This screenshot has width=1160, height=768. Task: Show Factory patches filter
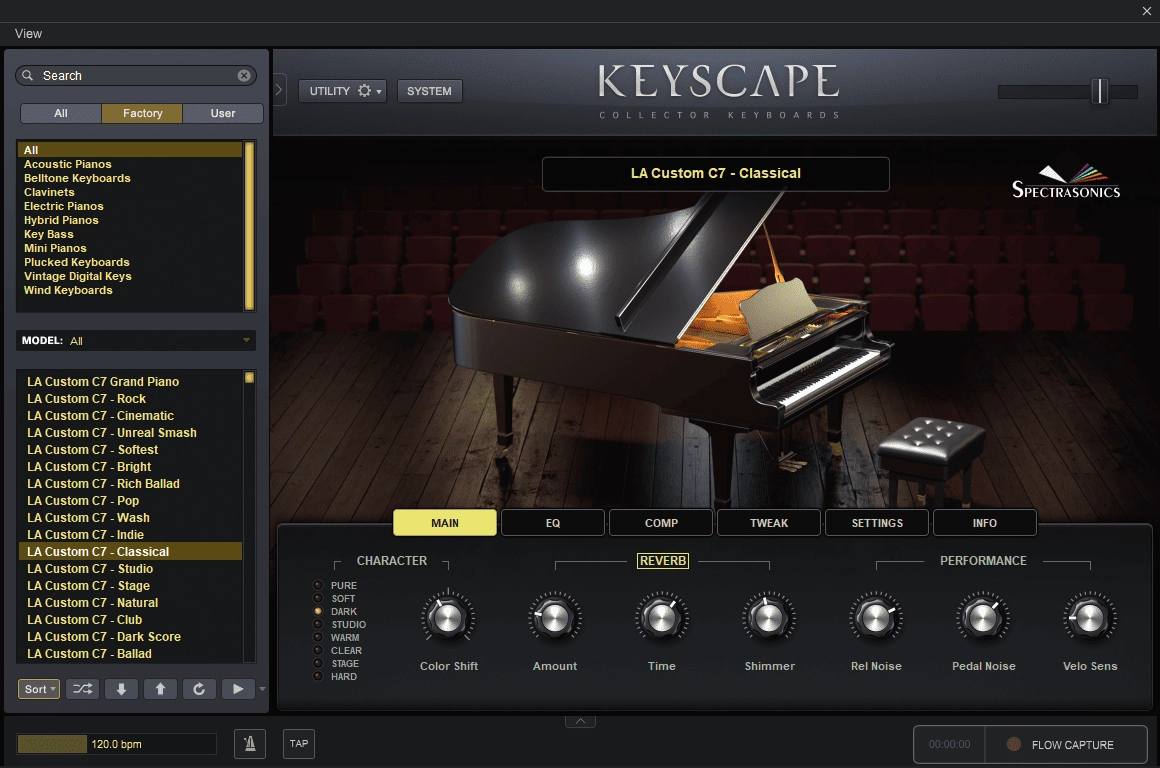(142, 113)
